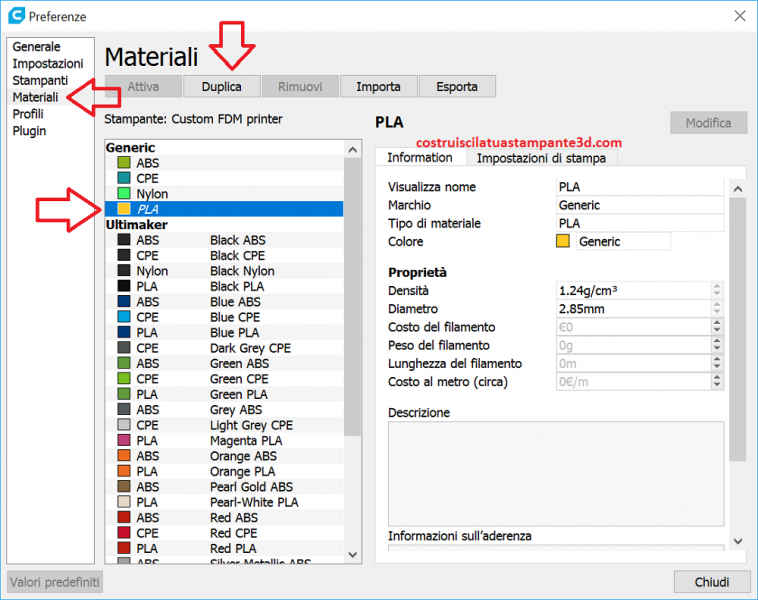Screen dimensions: 758x600
Task: Click the Cura logo in title bar
Action: [x=16, y=15]
